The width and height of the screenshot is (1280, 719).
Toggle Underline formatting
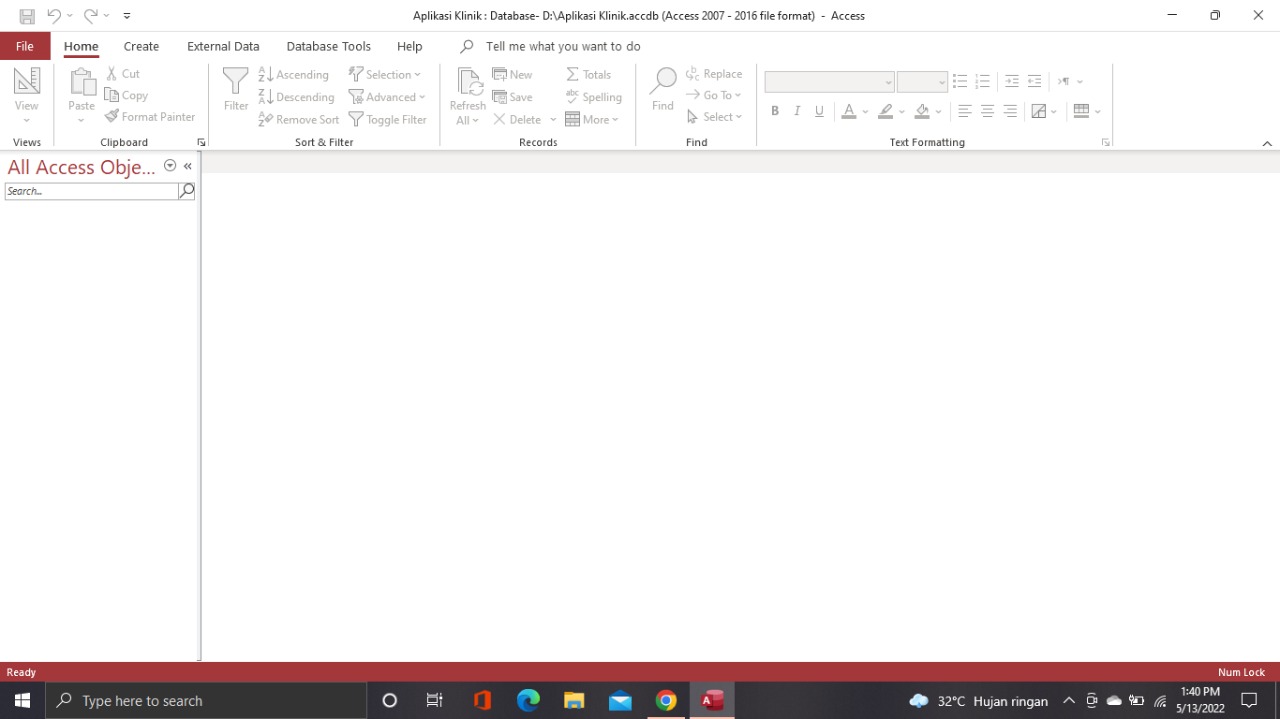[x=819, y=111]
